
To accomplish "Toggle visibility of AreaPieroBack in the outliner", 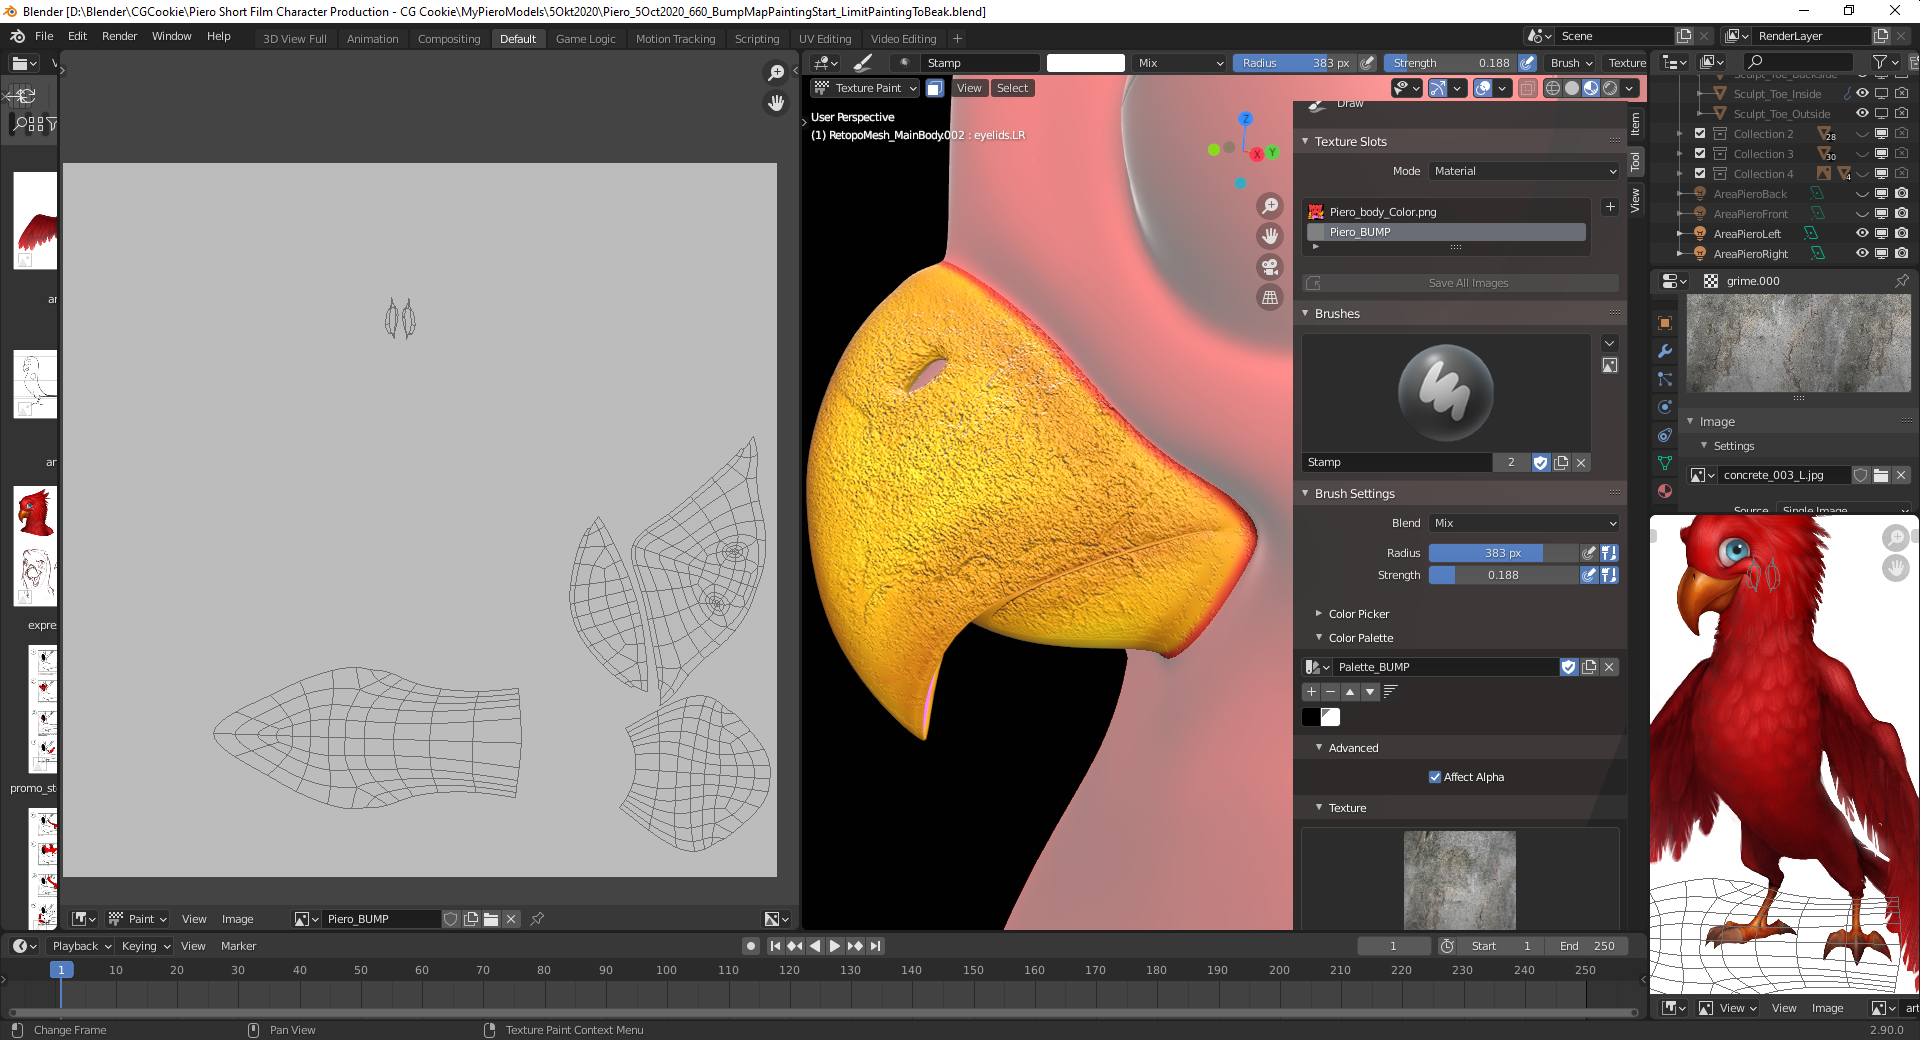I will coord(1862,194).
